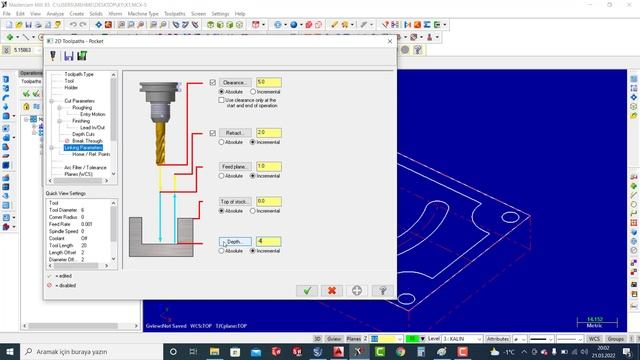Click the Clearance... button
Image resolution: width=640 pixels, height=360 pixels.
click(235, 82)
